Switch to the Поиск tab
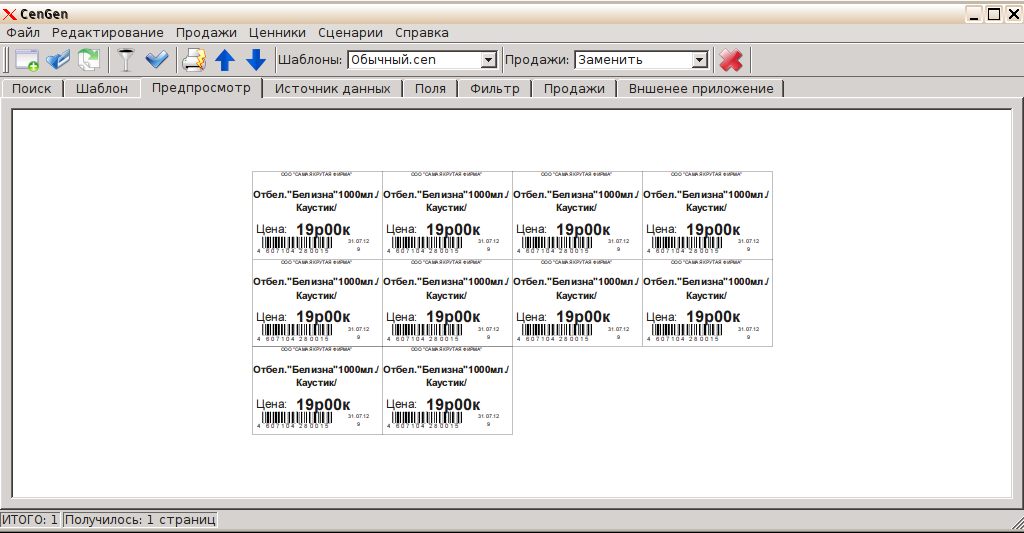The height and width of the screenshot is (533, 1024). point(32,88)
